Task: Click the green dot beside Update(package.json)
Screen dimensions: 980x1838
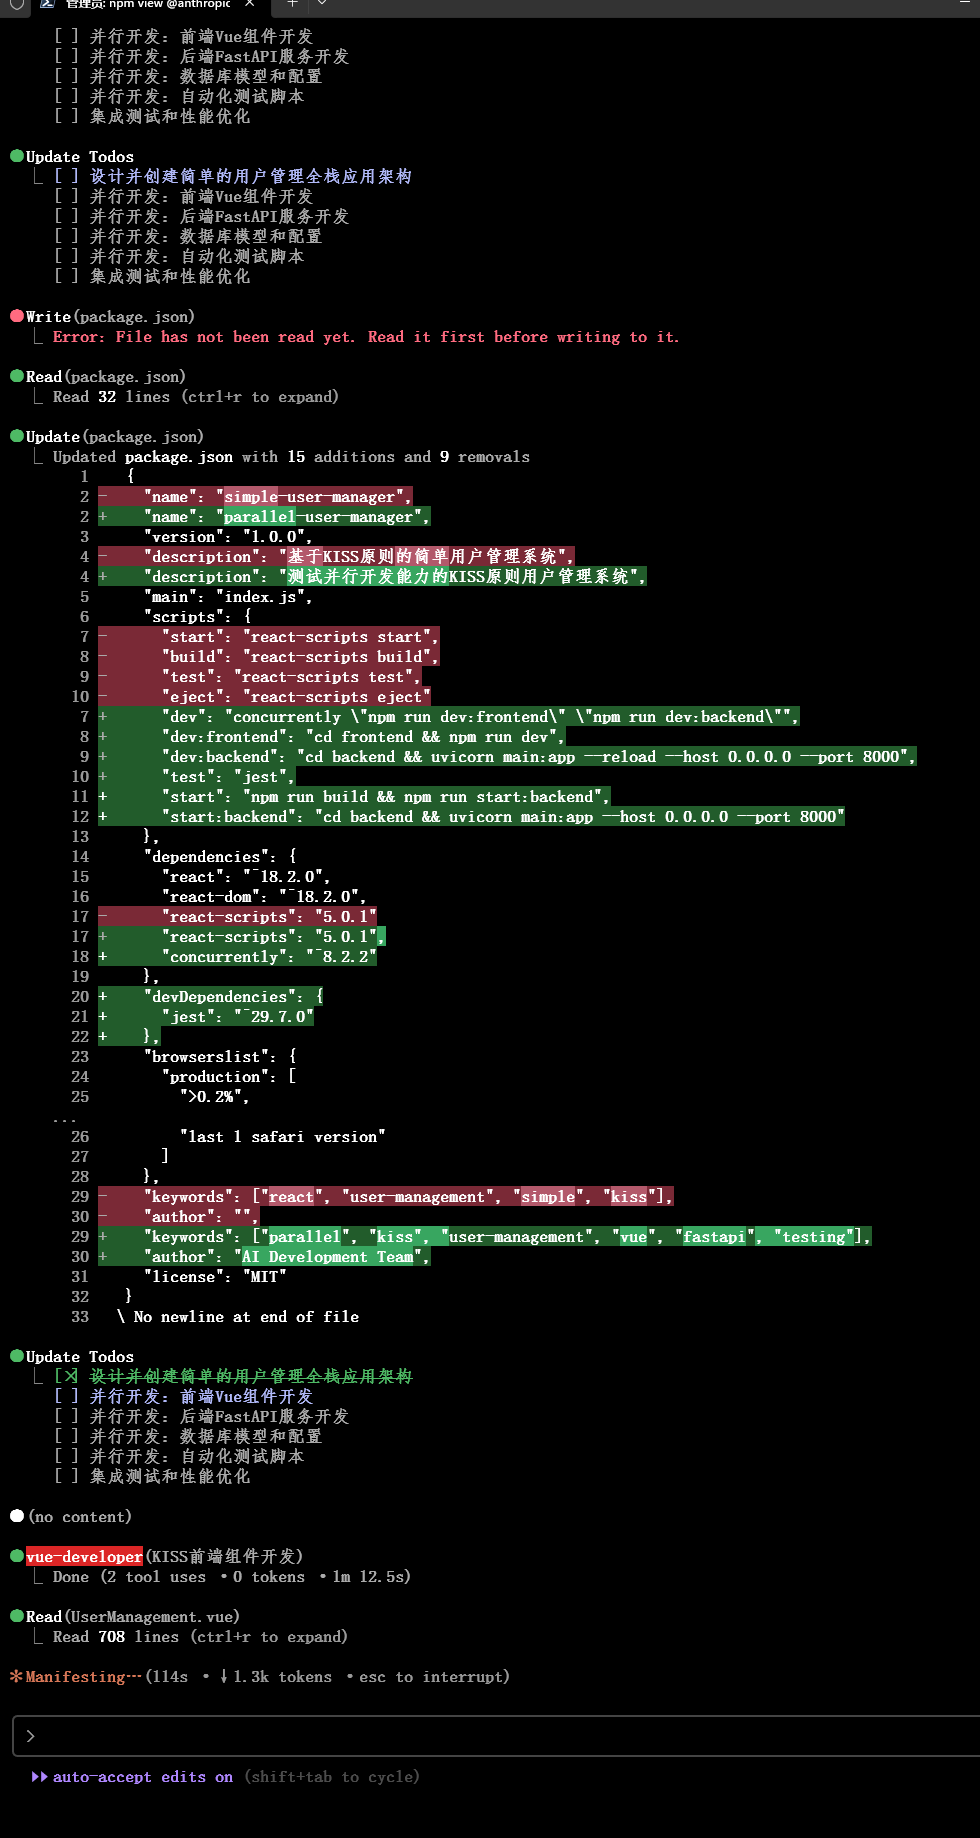Action: coord(17,436)
